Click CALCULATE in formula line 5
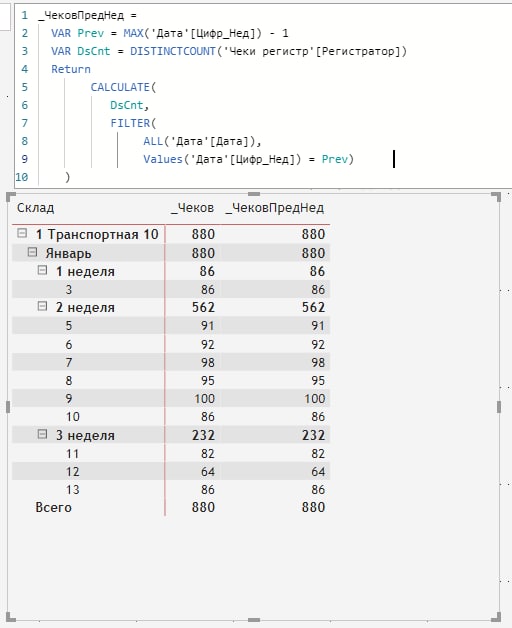Screen dimensions: 512x628 point(120,87)
